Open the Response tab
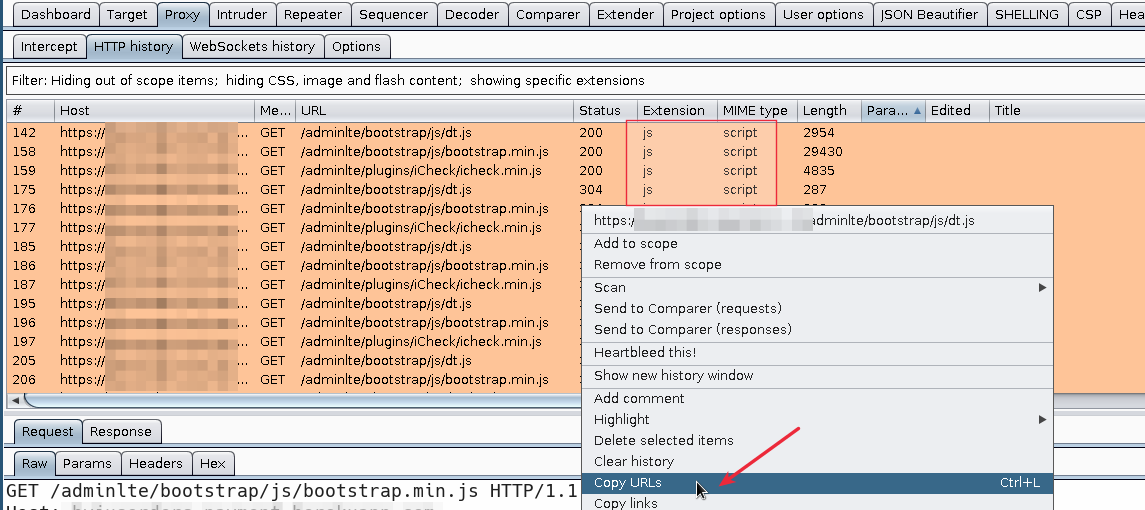 (121, 431)
